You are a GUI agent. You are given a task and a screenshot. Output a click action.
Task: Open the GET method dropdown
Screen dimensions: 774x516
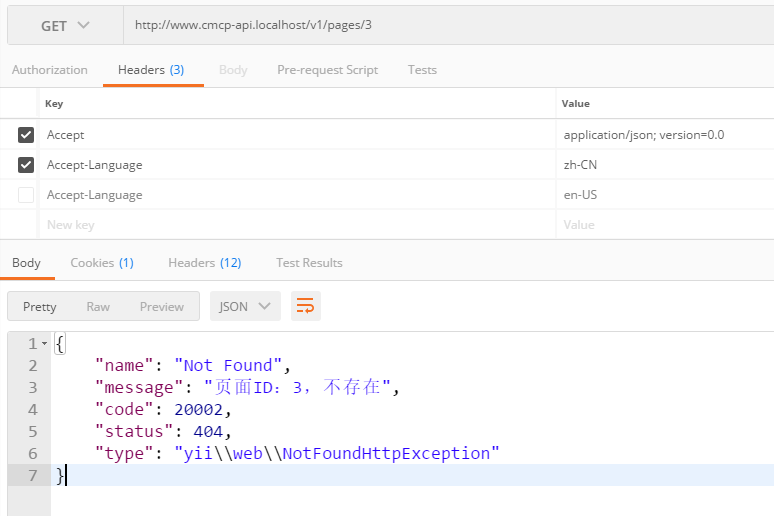pyautogui.click(x=65, y=25)
